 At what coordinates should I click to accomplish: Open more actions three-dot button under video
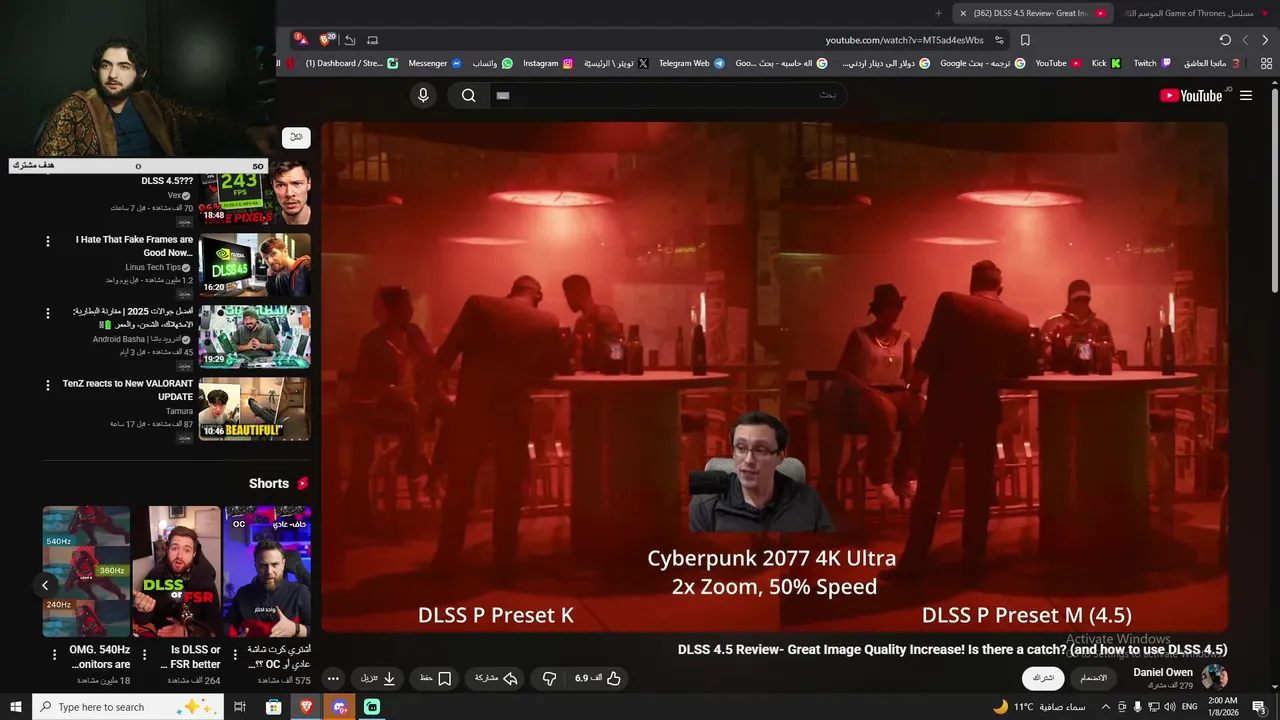tap(333, 678)
